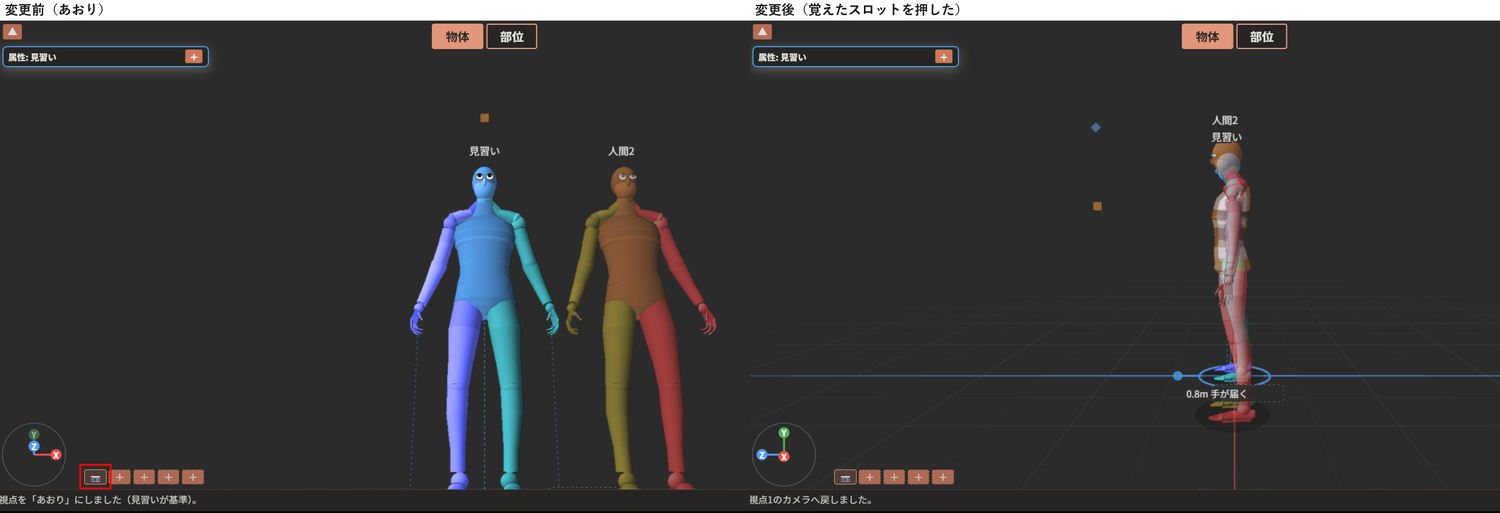The image size is (1500, 513).
Task: Click the green Y axis on the before view gizmo
Action: pyautogui.click(x=34, y=435)
